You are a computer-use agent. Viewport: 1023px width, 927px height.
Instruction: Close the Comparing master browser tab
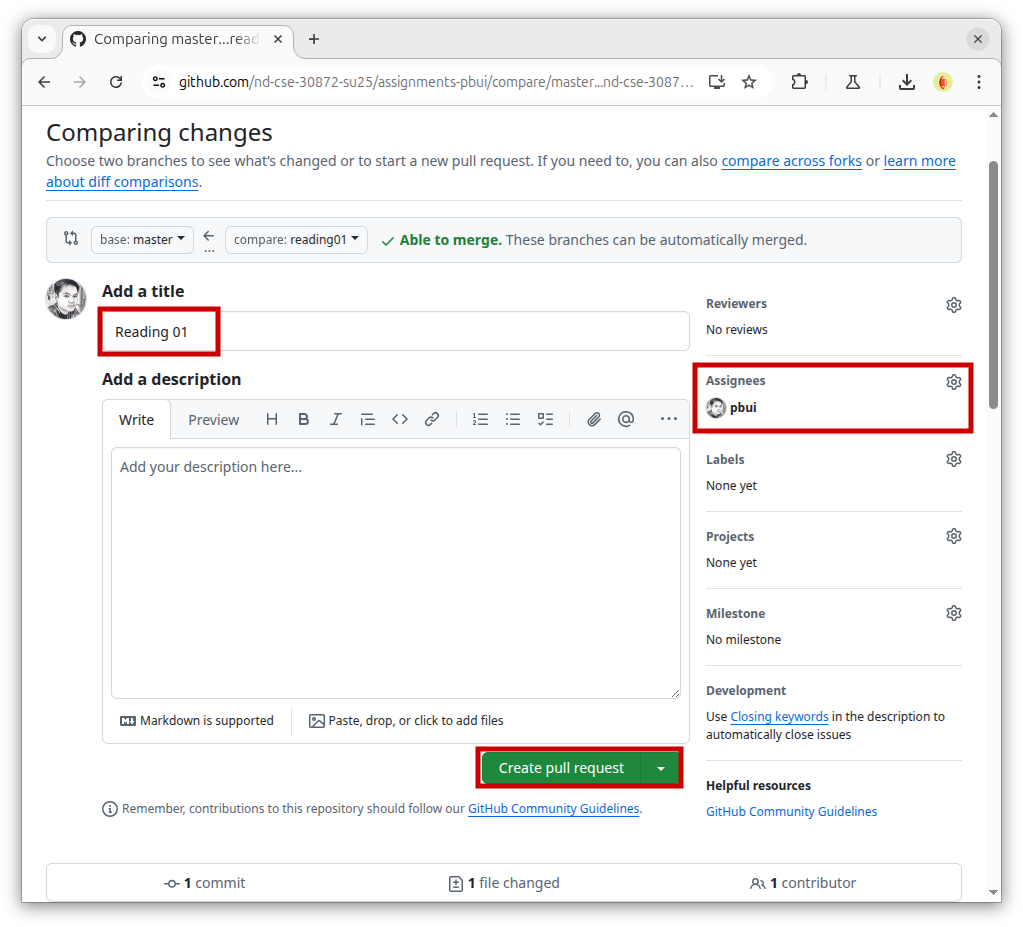[x=278, y=39]
